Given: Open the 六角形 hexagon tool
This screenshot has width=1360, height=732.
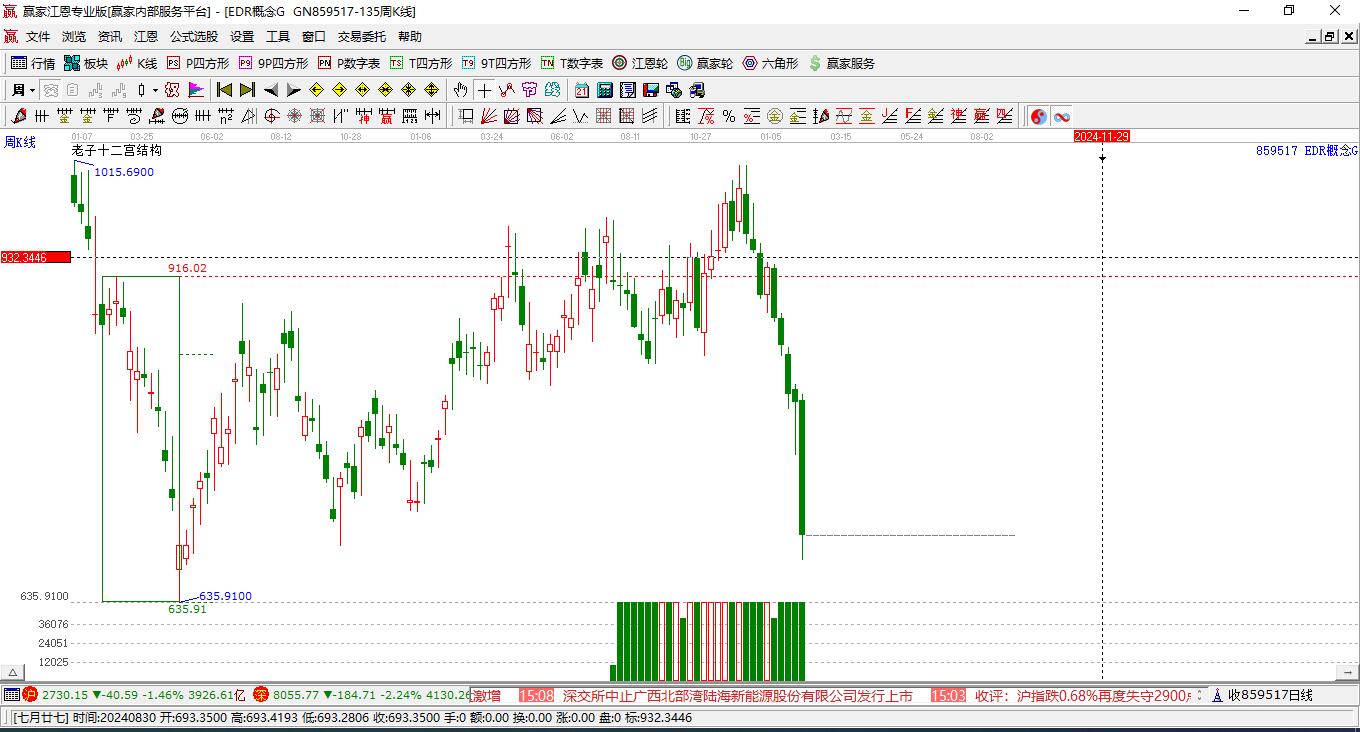Looking at the screenshot, I should pos(770,63).
